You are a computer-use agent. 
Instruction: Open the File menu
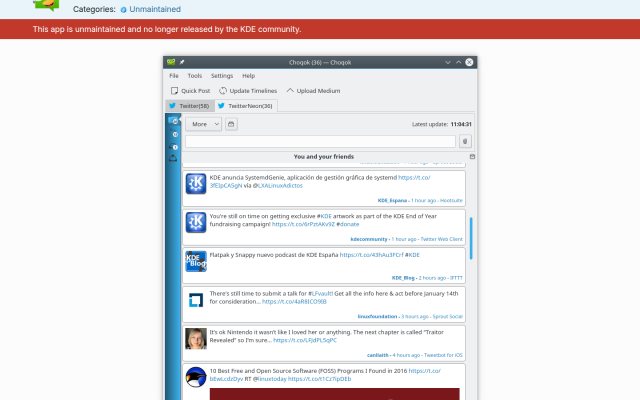(174, 76)
